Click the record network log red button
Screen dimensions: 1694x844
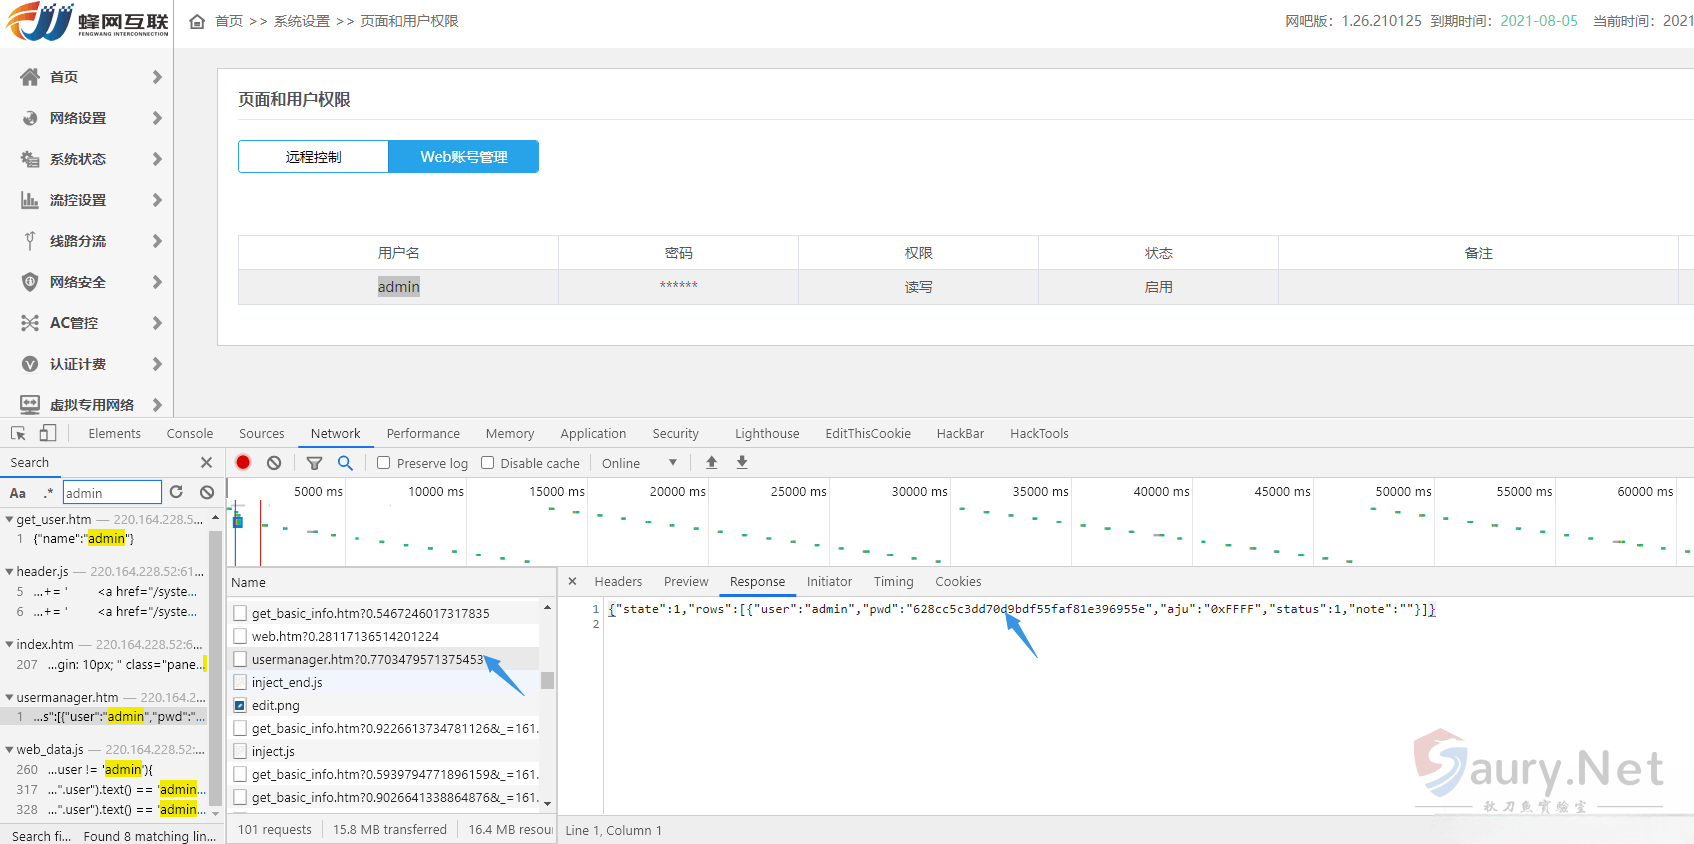tap(243, 463)
